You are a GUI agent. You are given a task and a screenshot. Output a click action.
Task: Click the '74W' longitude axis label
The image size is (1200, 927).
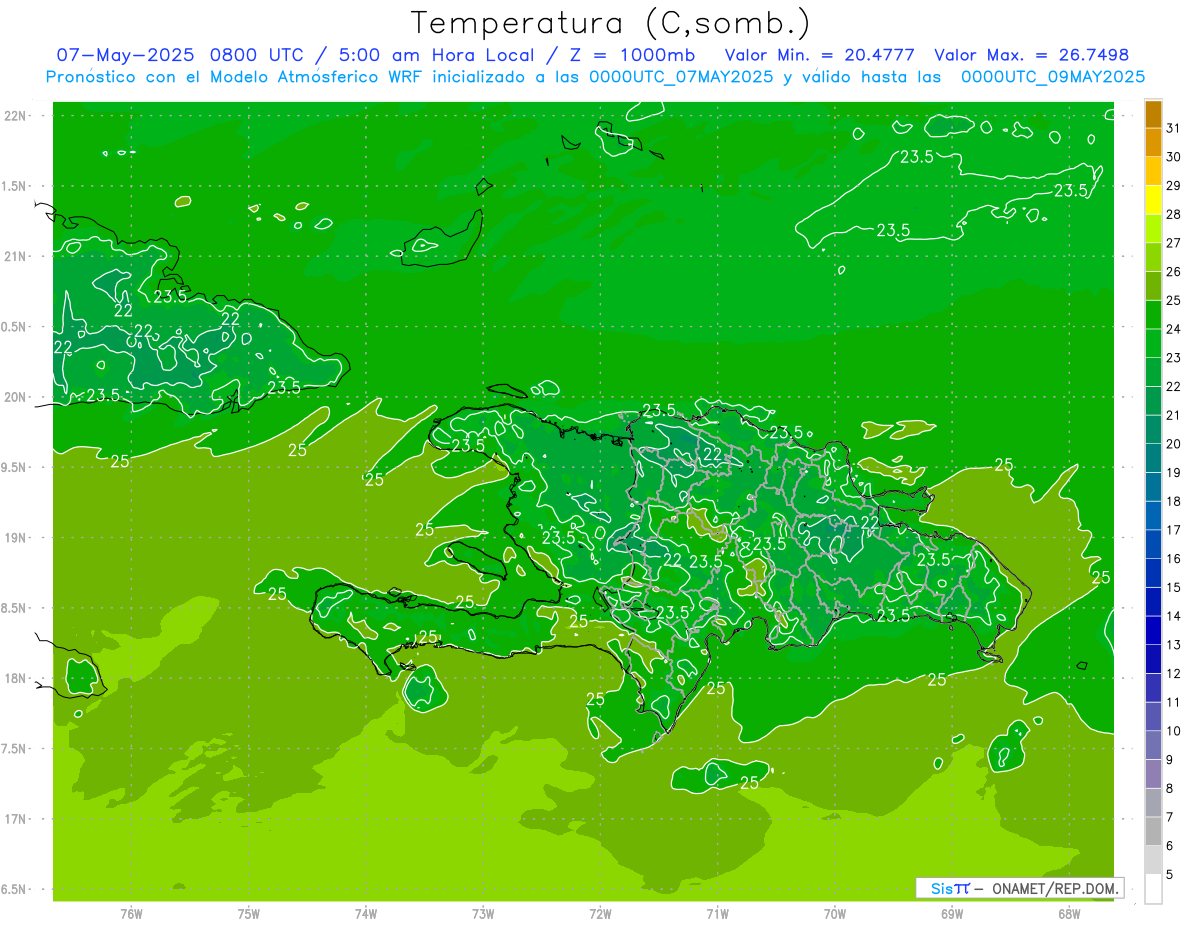366,914
